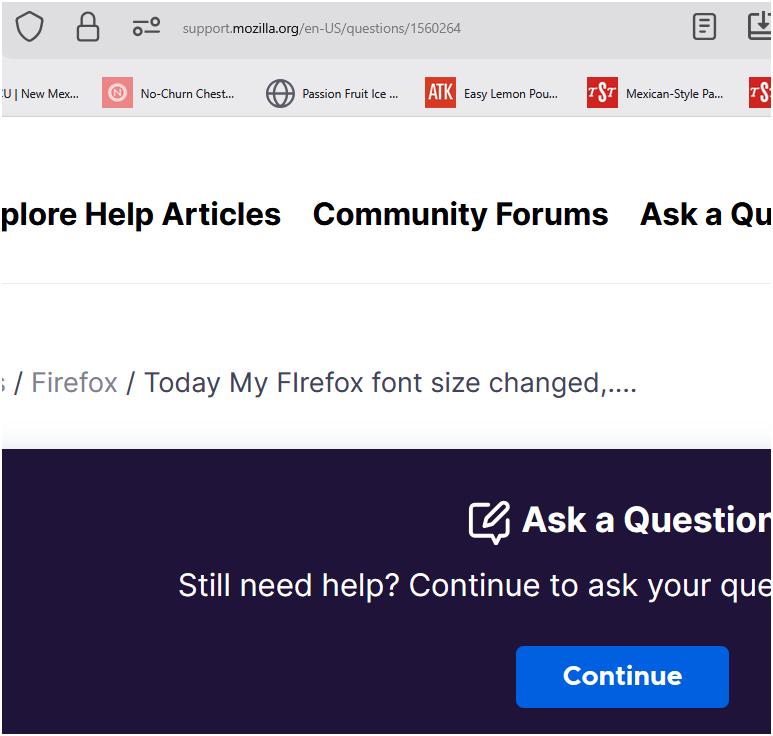The height and width of the screenshot is (736, 773).
Task: Open the No-Churn Chest... bookmark
Action: click(x=169, y=93)
